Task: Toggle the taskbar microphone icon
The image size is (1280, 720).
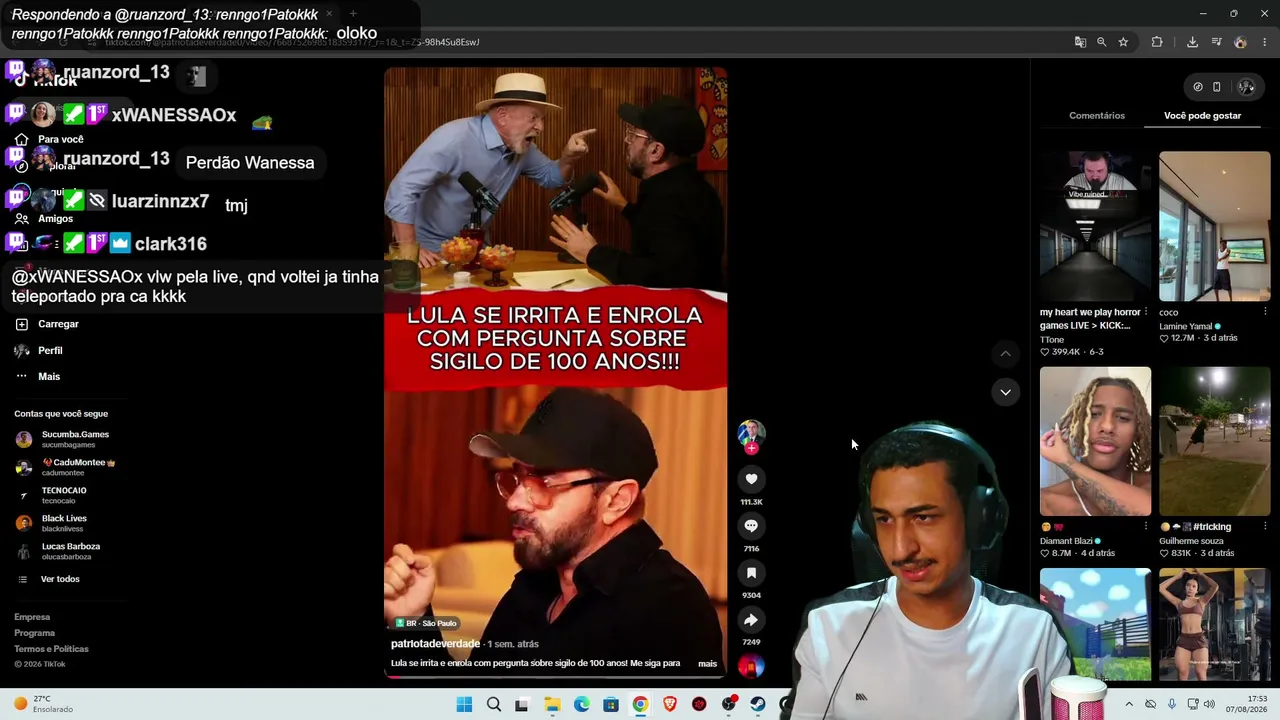Action: coord(1171,704)
